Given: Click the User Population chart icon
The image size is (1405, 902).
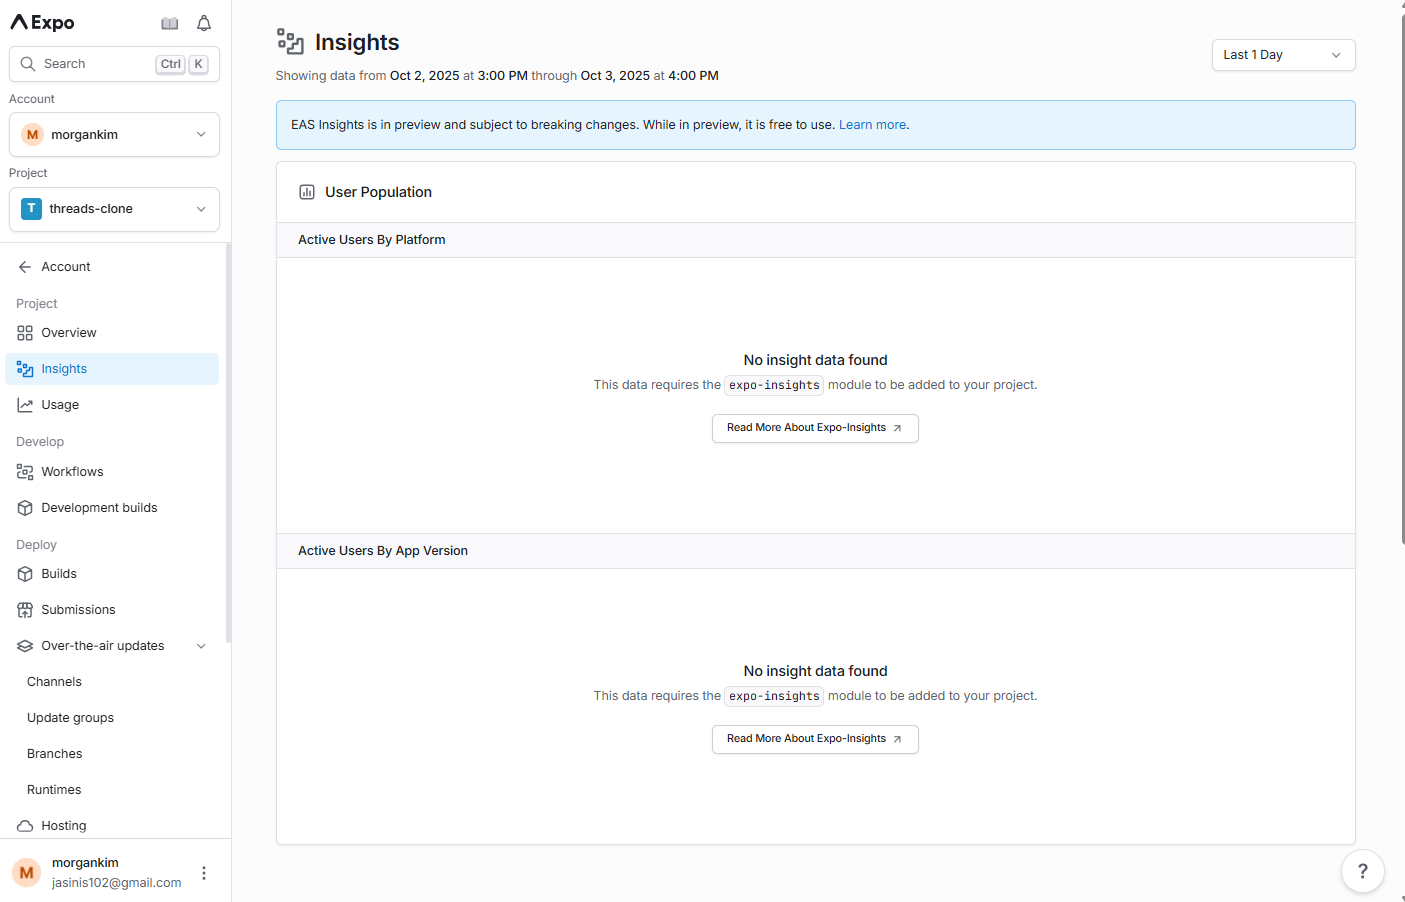Looking at the screenshot, I should pos(307,192).
